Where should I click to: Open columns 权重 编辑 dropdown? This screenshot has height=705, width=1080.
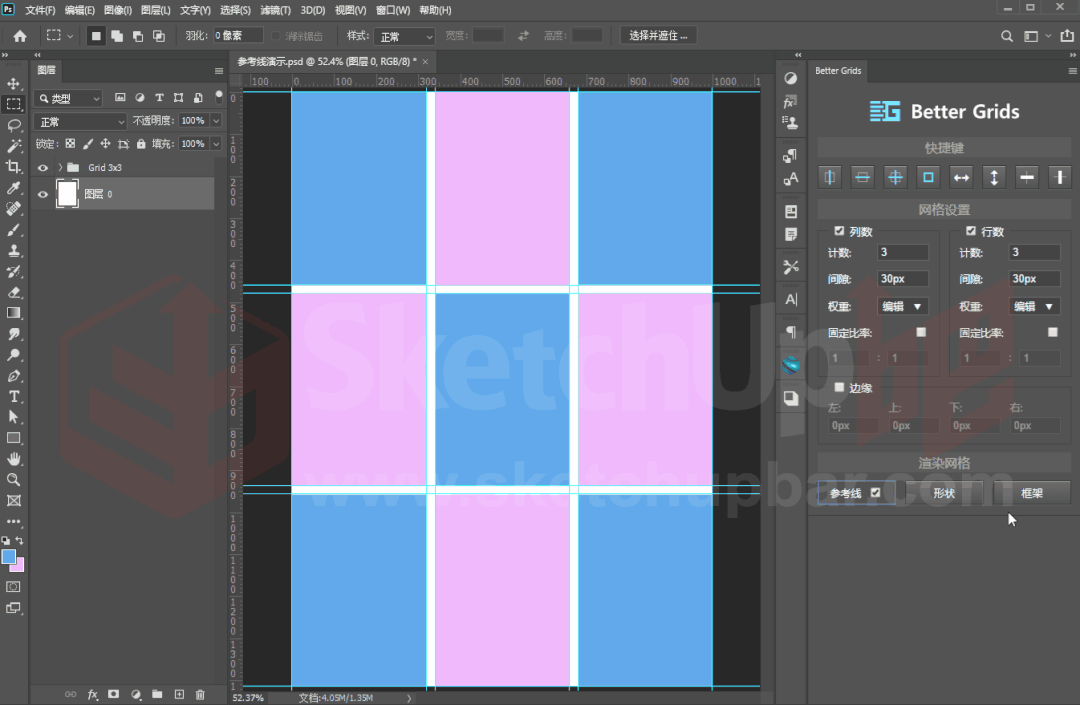tap(902, 306)
